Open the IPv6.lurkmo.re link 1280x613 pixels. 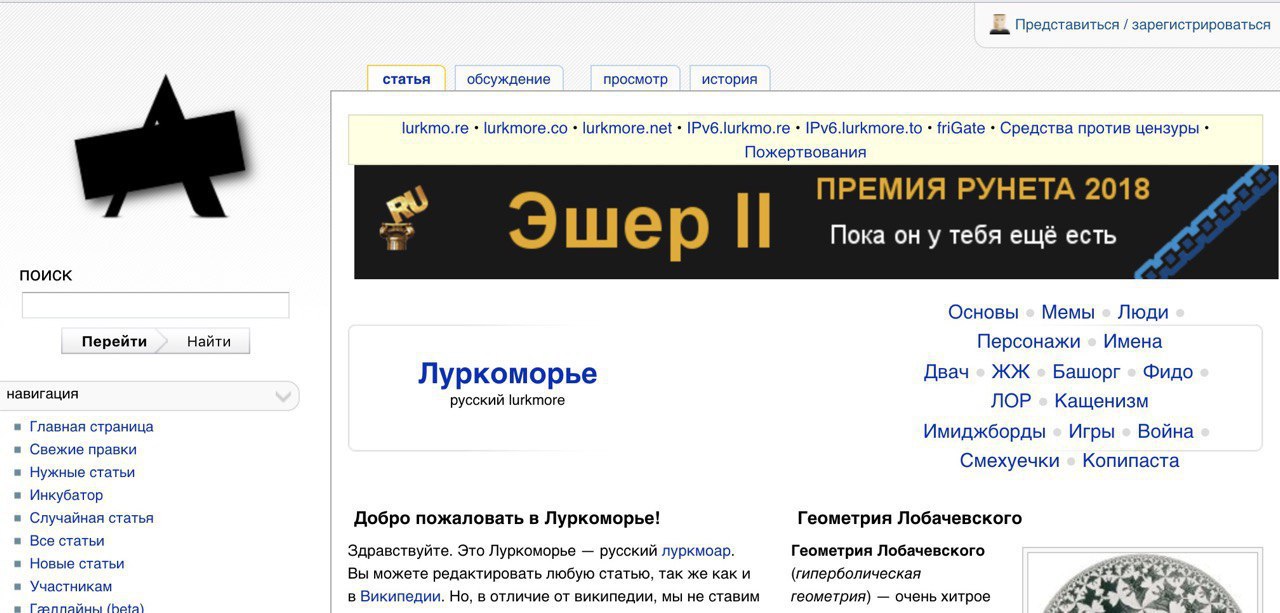pos(738,128)
